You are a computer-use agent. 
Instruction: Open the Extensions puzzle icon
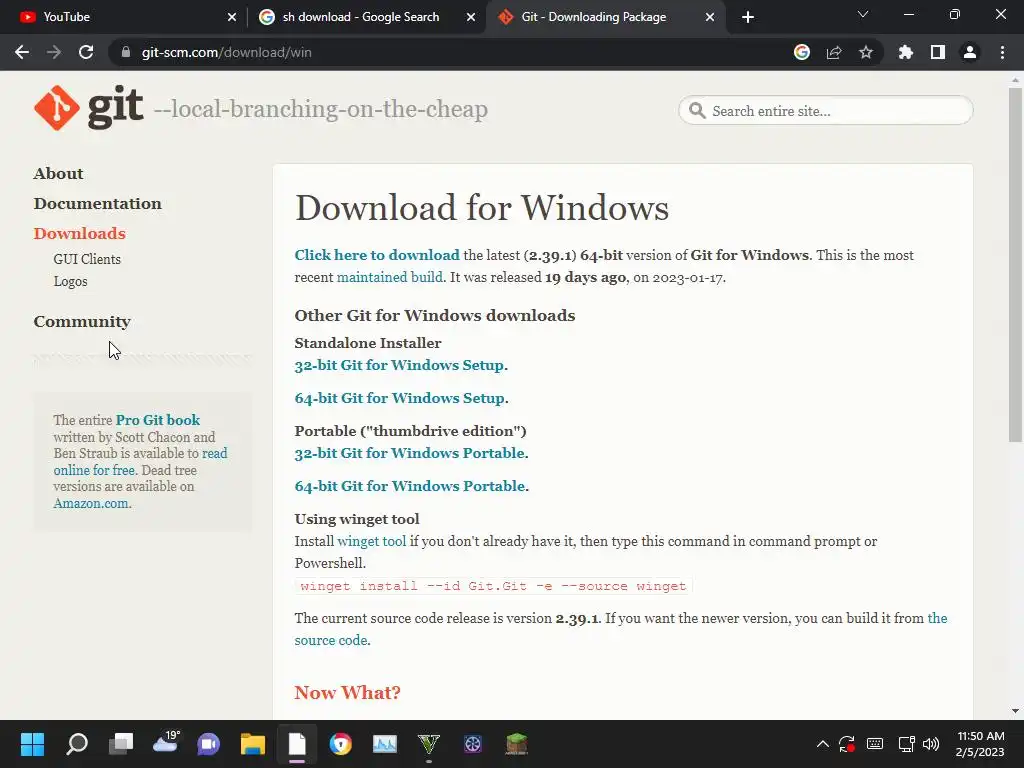tap(905, 52)
